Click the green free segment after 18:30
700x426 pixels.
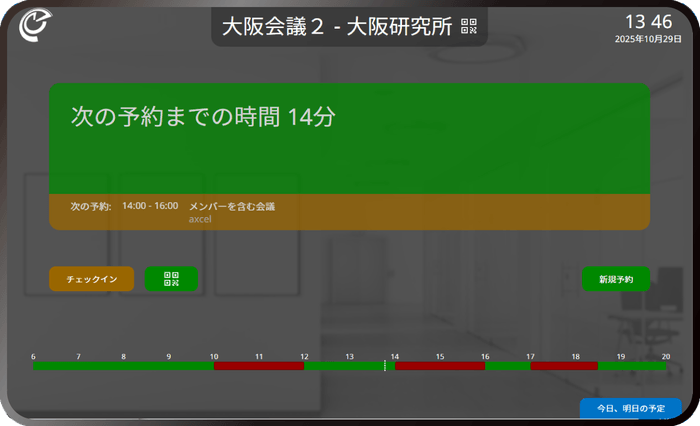coord(632,366)
